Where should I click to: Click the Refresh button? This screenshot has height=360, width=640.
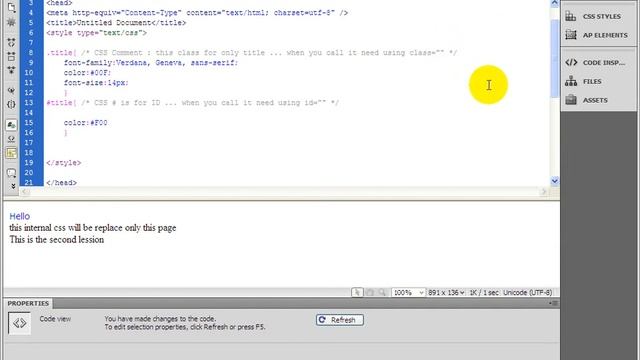340,320
